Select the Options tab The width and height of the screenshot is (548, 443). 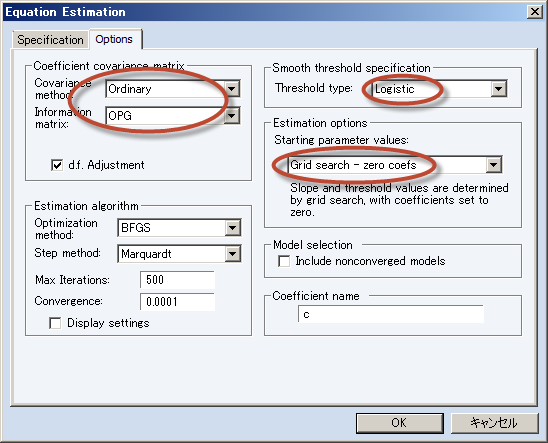coord(114,39)
